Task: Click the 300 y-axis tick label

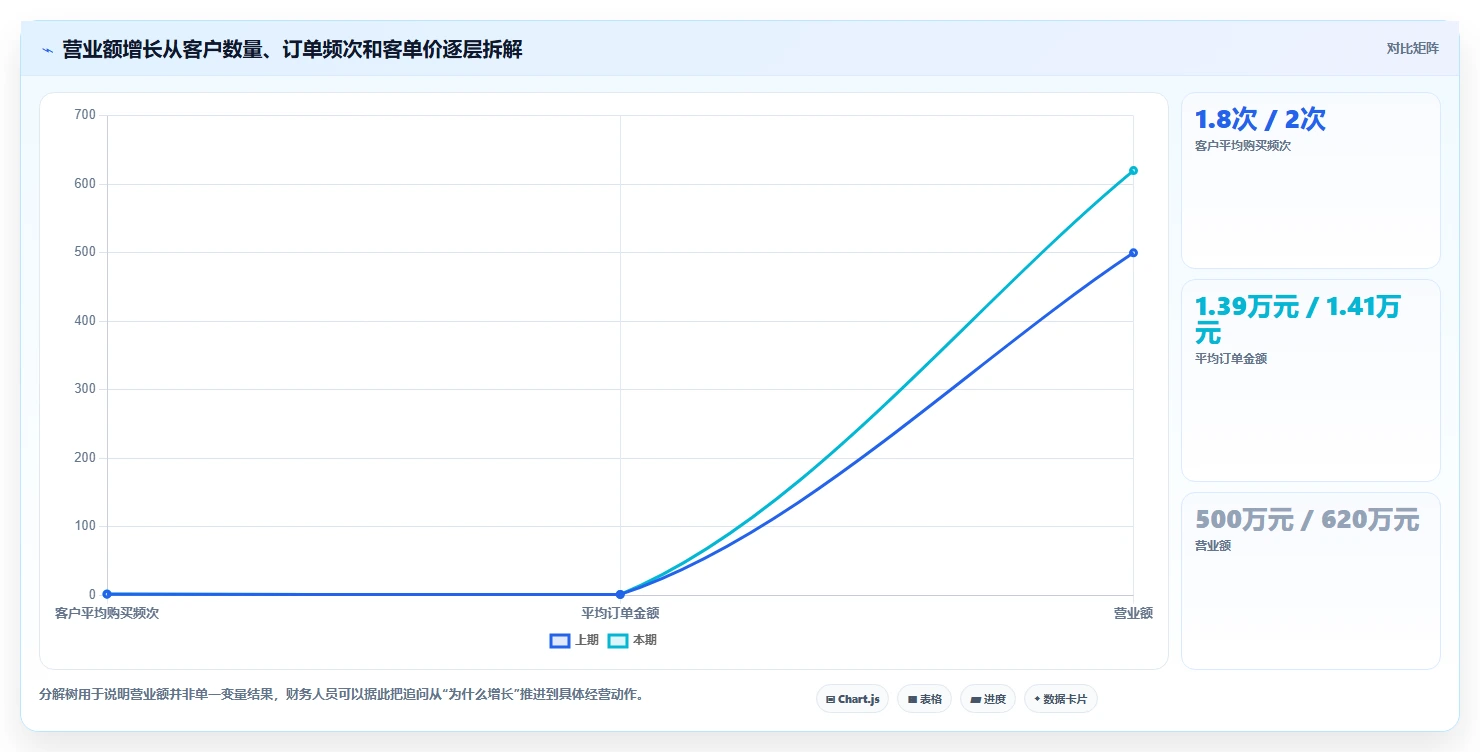Action: 86,389
